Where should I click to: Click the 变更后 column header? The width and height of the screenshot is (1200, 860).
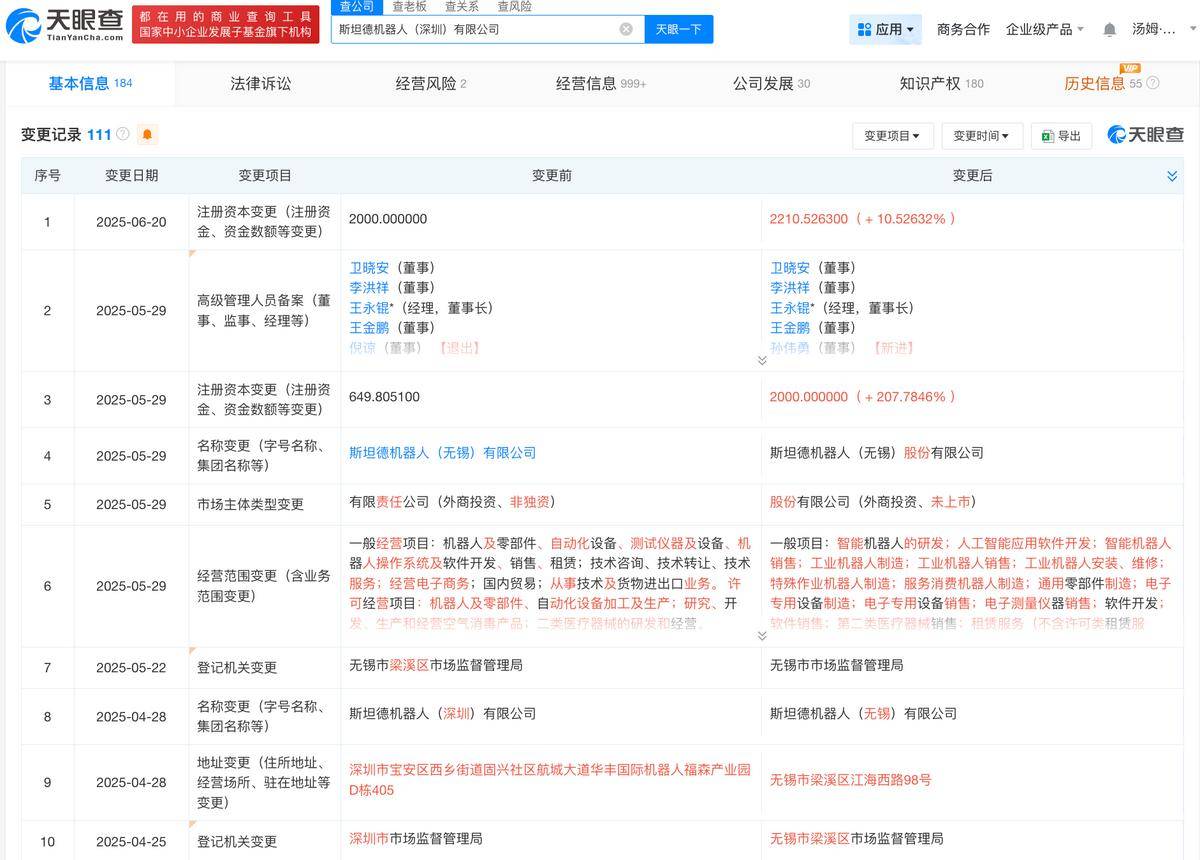(x=972, y=176)
